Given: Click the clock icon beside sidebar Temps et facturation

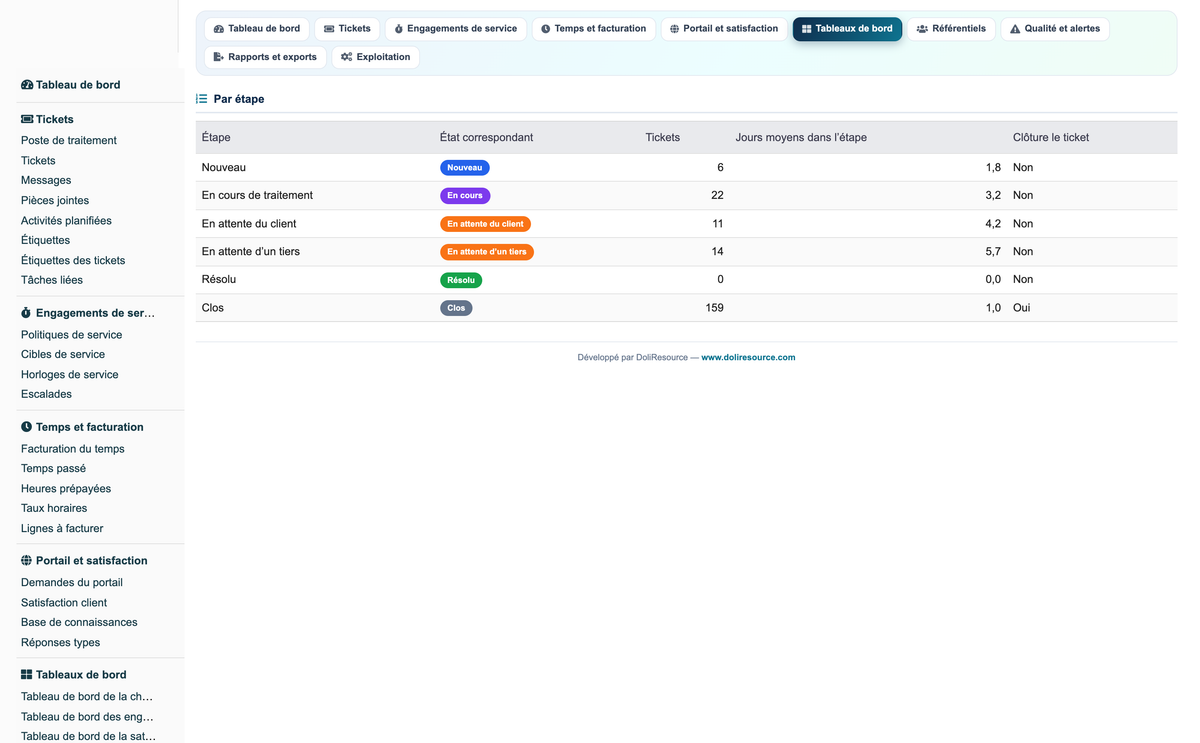Looking at the screenshot, I should pyautogui.click(x=27, y=427).
